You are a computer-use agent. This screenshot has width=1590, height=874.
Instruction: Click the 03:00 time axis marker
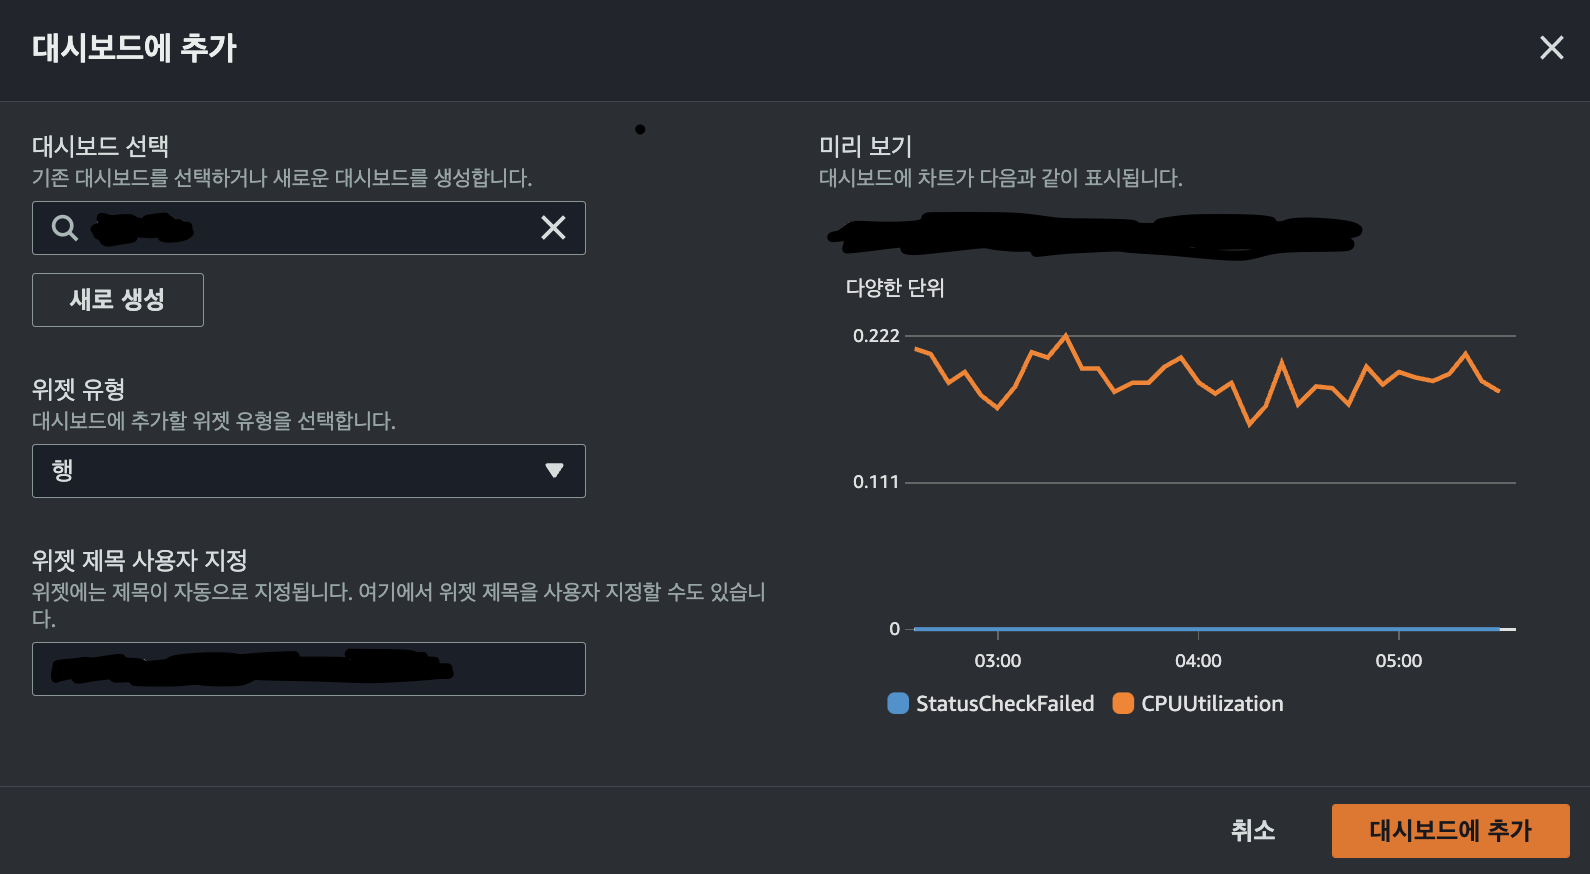point(998,661)
